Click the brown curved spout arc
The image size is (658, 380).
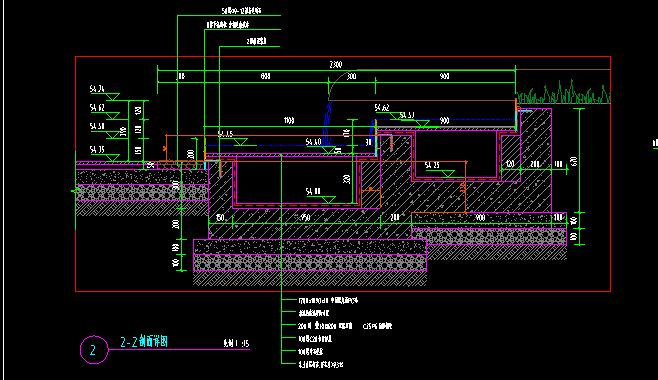tap(337, 85)
